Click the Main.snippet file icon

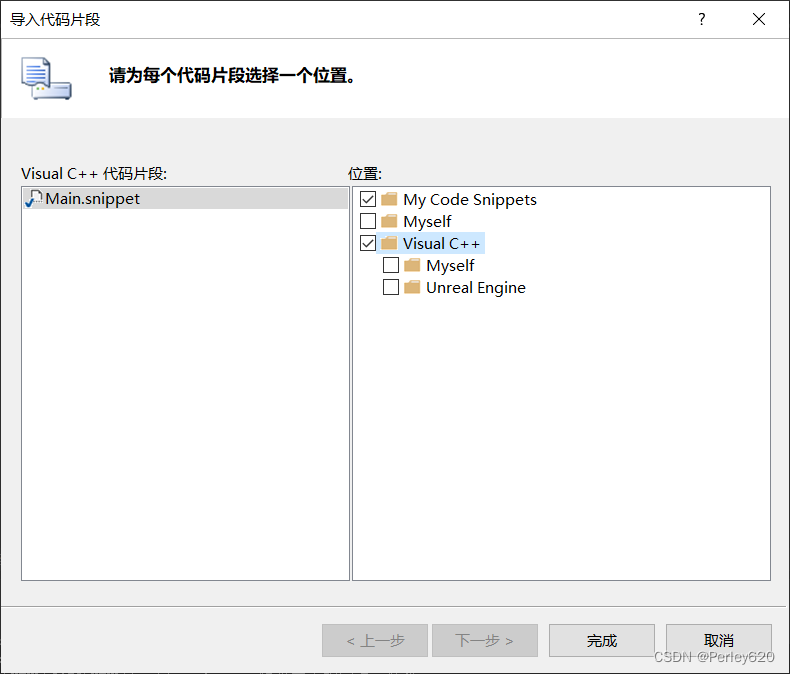33,198
